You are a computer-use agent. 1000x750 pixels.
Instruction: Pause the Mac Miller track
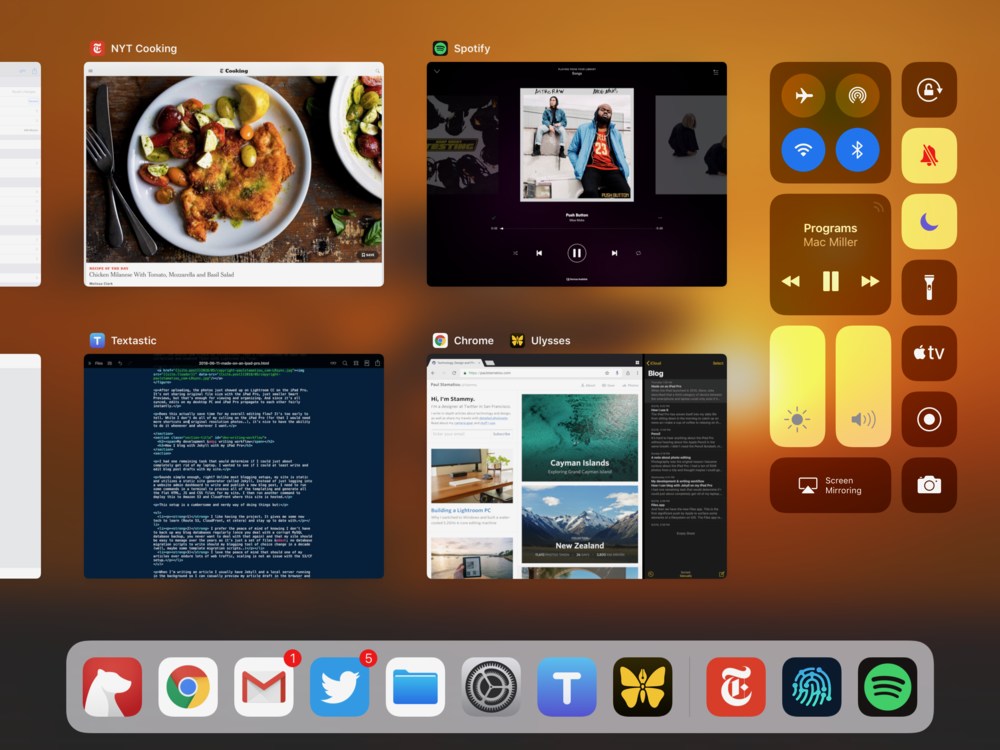[830, 282]
